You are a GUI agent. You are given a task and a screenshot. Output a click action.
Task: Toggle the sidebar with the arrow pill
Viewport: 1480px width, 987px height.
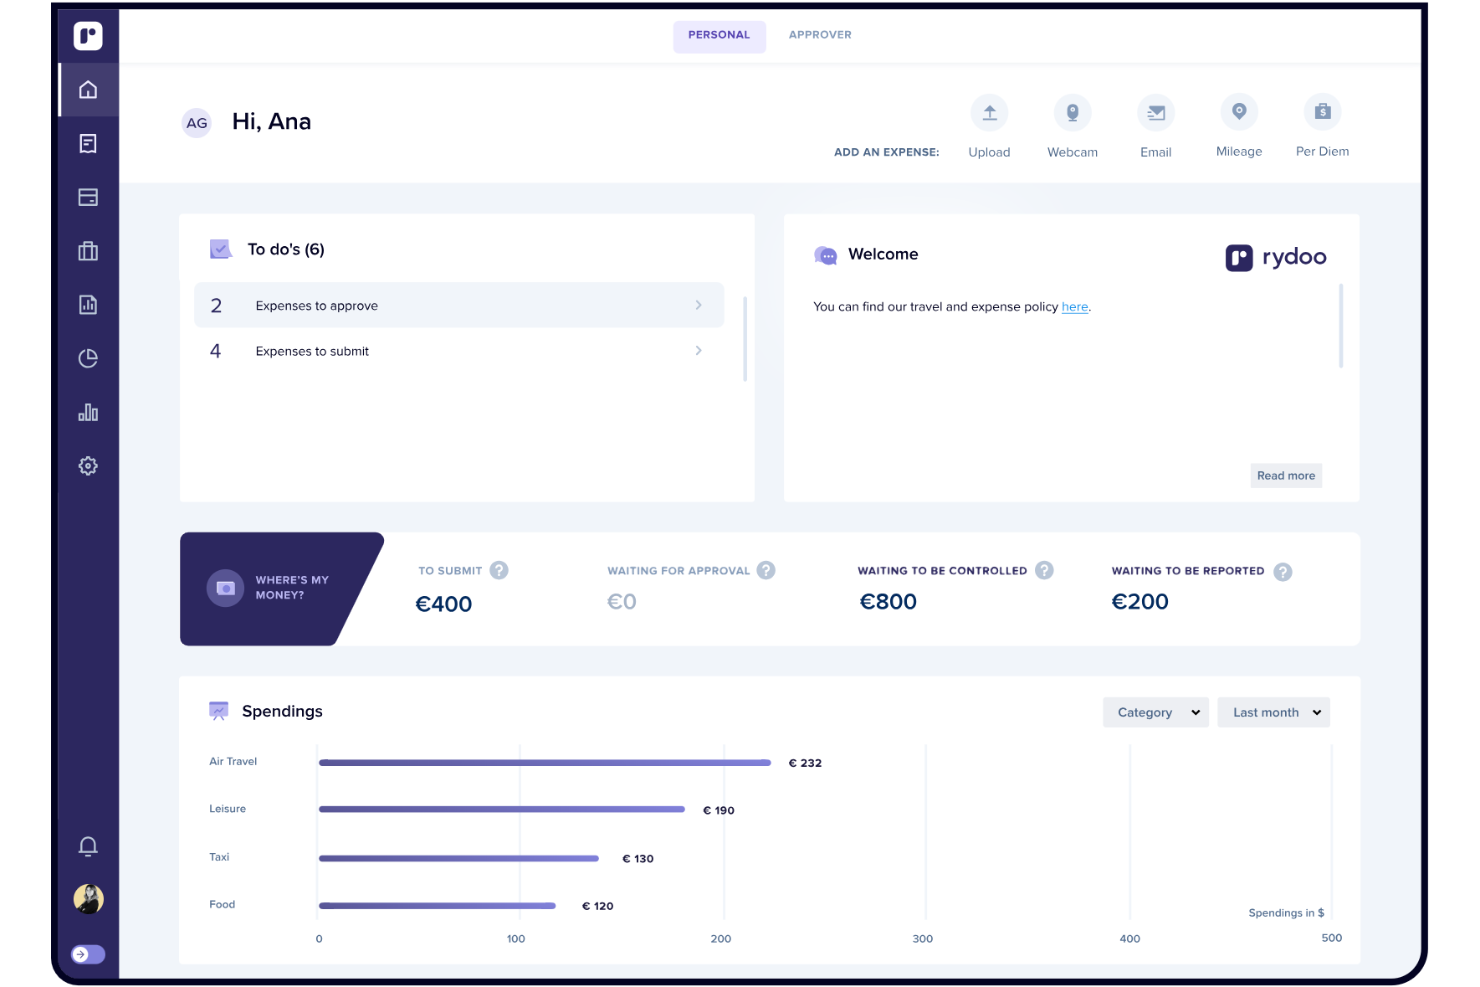click(x=86, y=954)
